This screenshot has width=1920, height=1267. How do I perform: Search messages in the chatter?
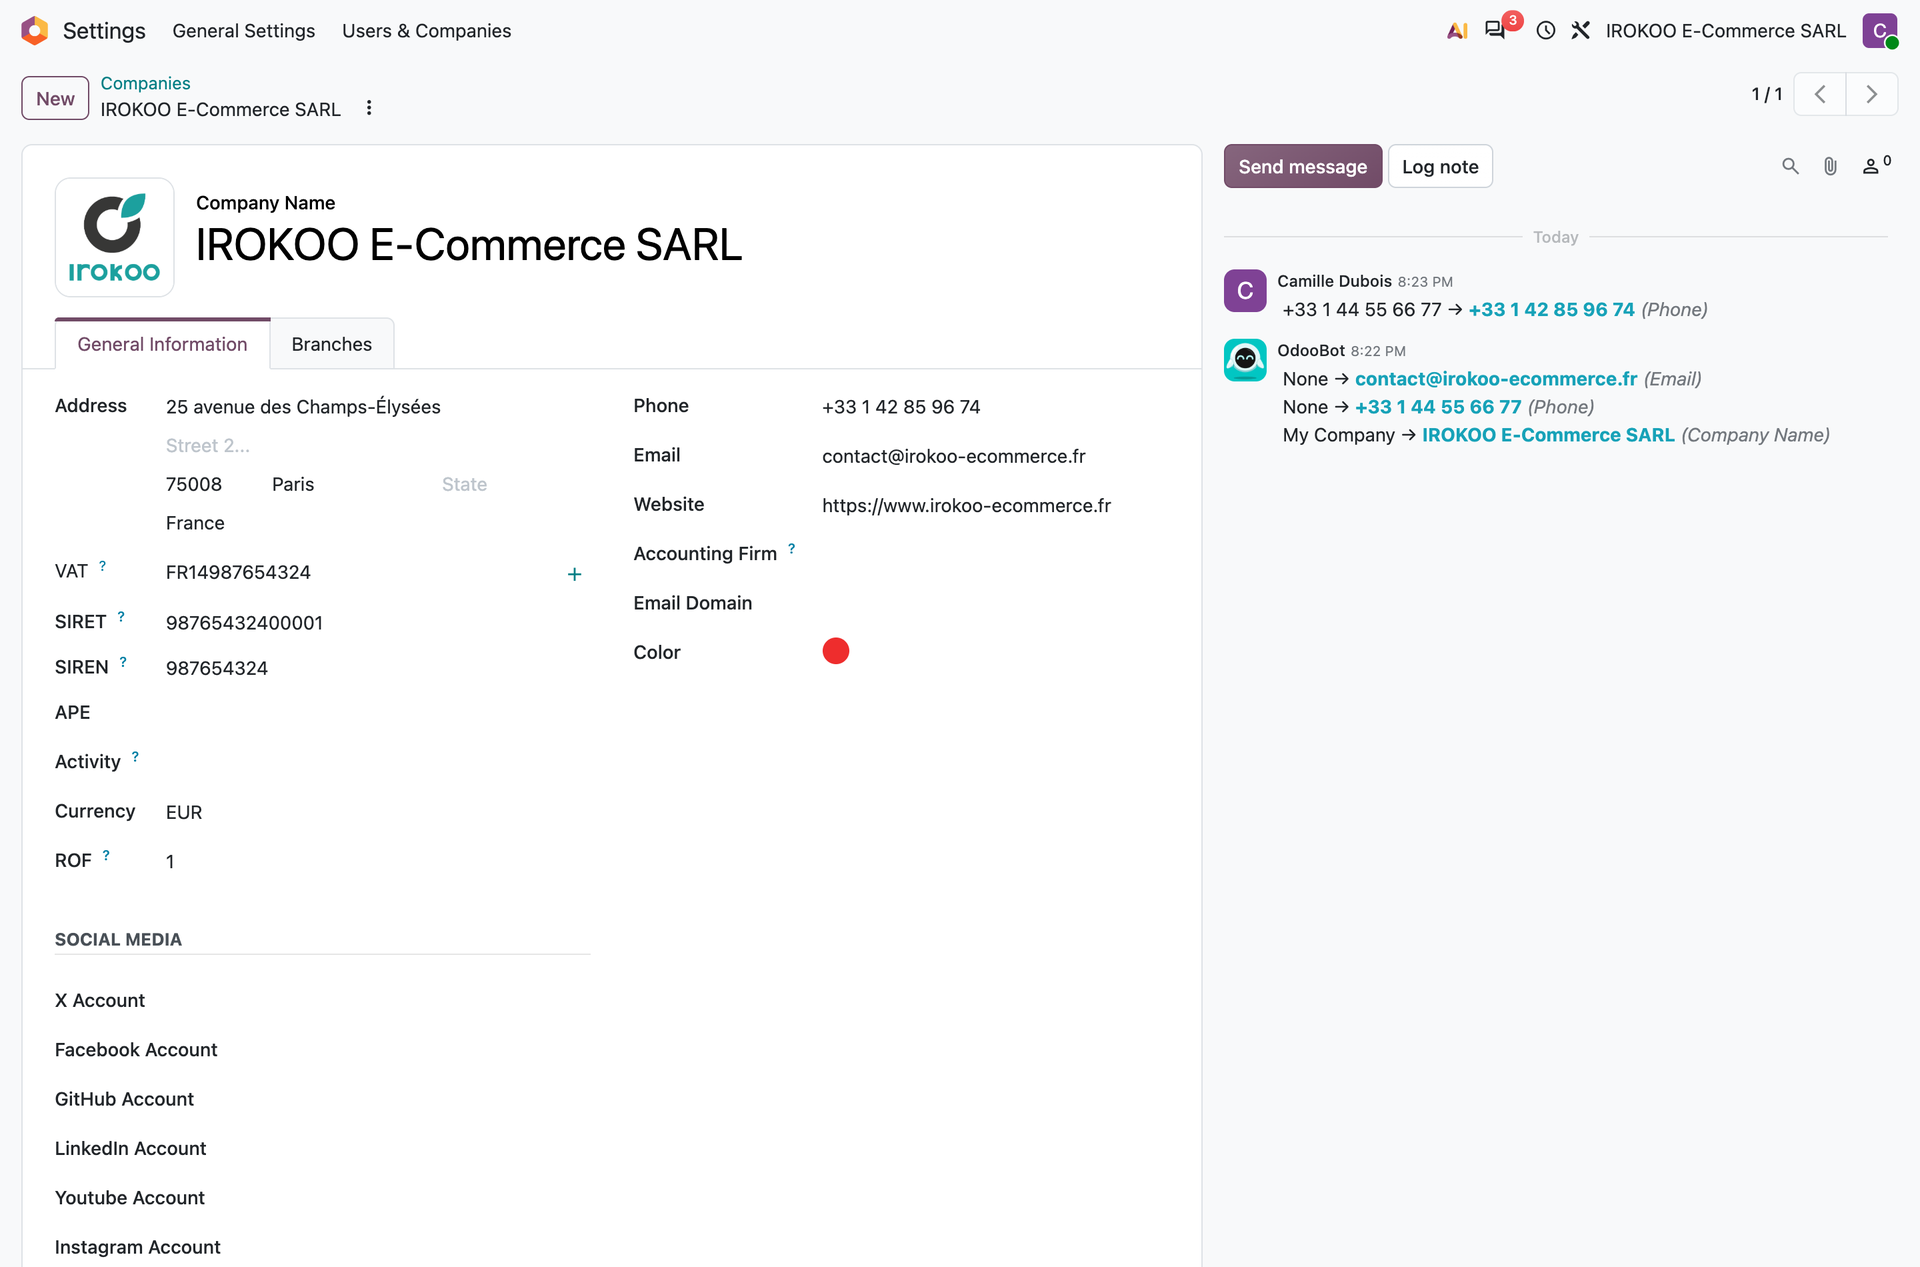1790,166
